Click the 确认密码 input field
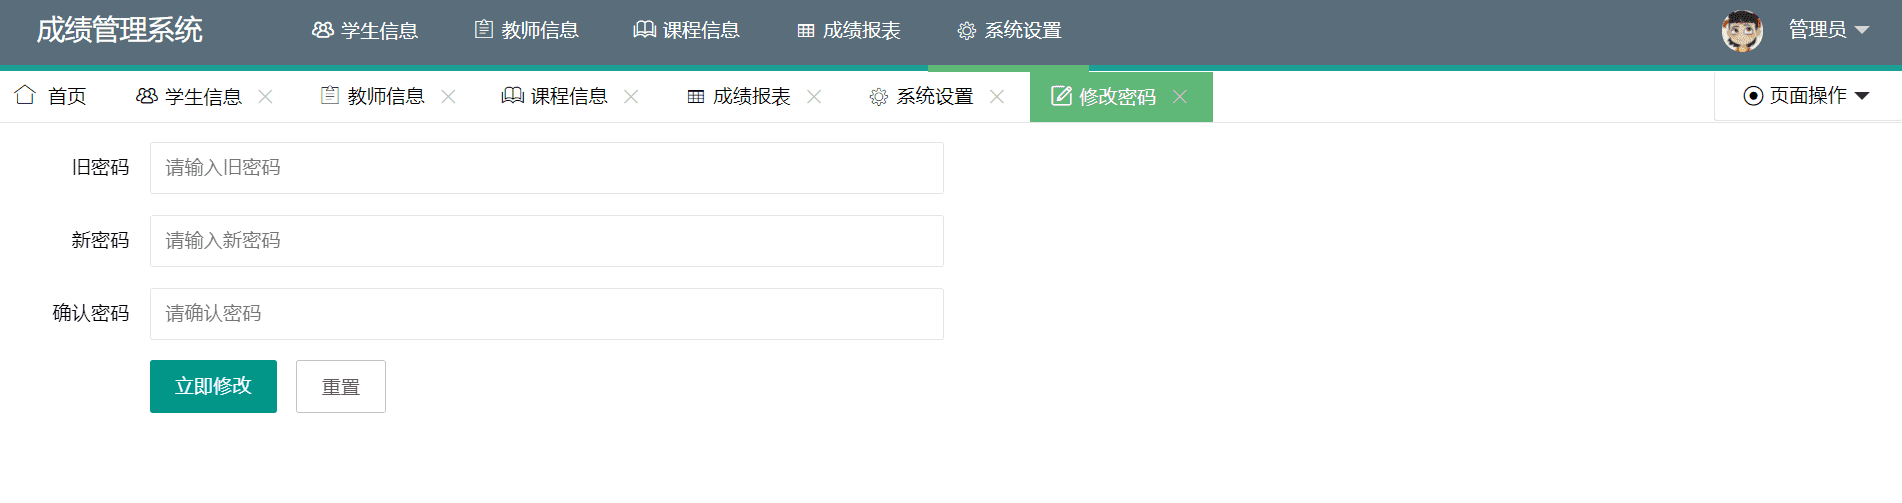 (546, 314)
